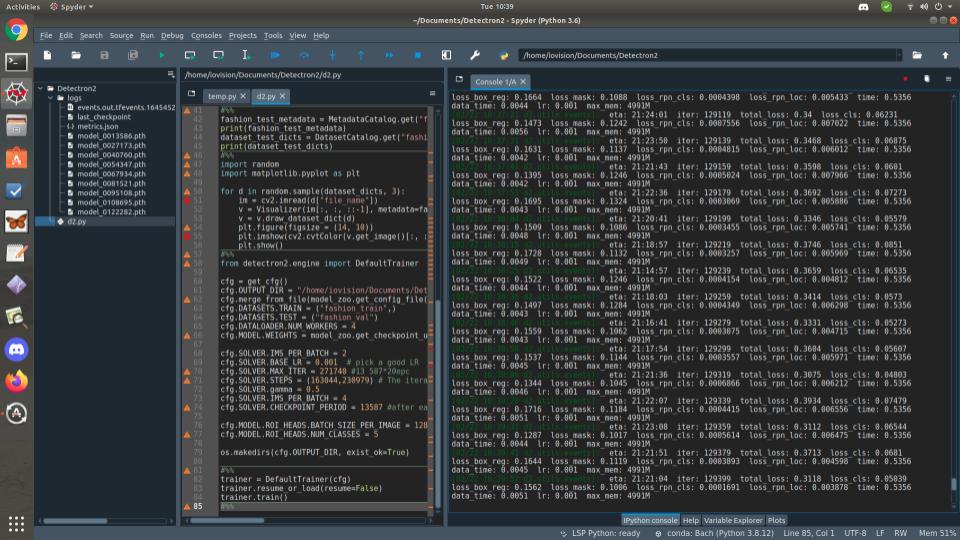Select last_checkpoint in the logs folder

click(103, 117)
